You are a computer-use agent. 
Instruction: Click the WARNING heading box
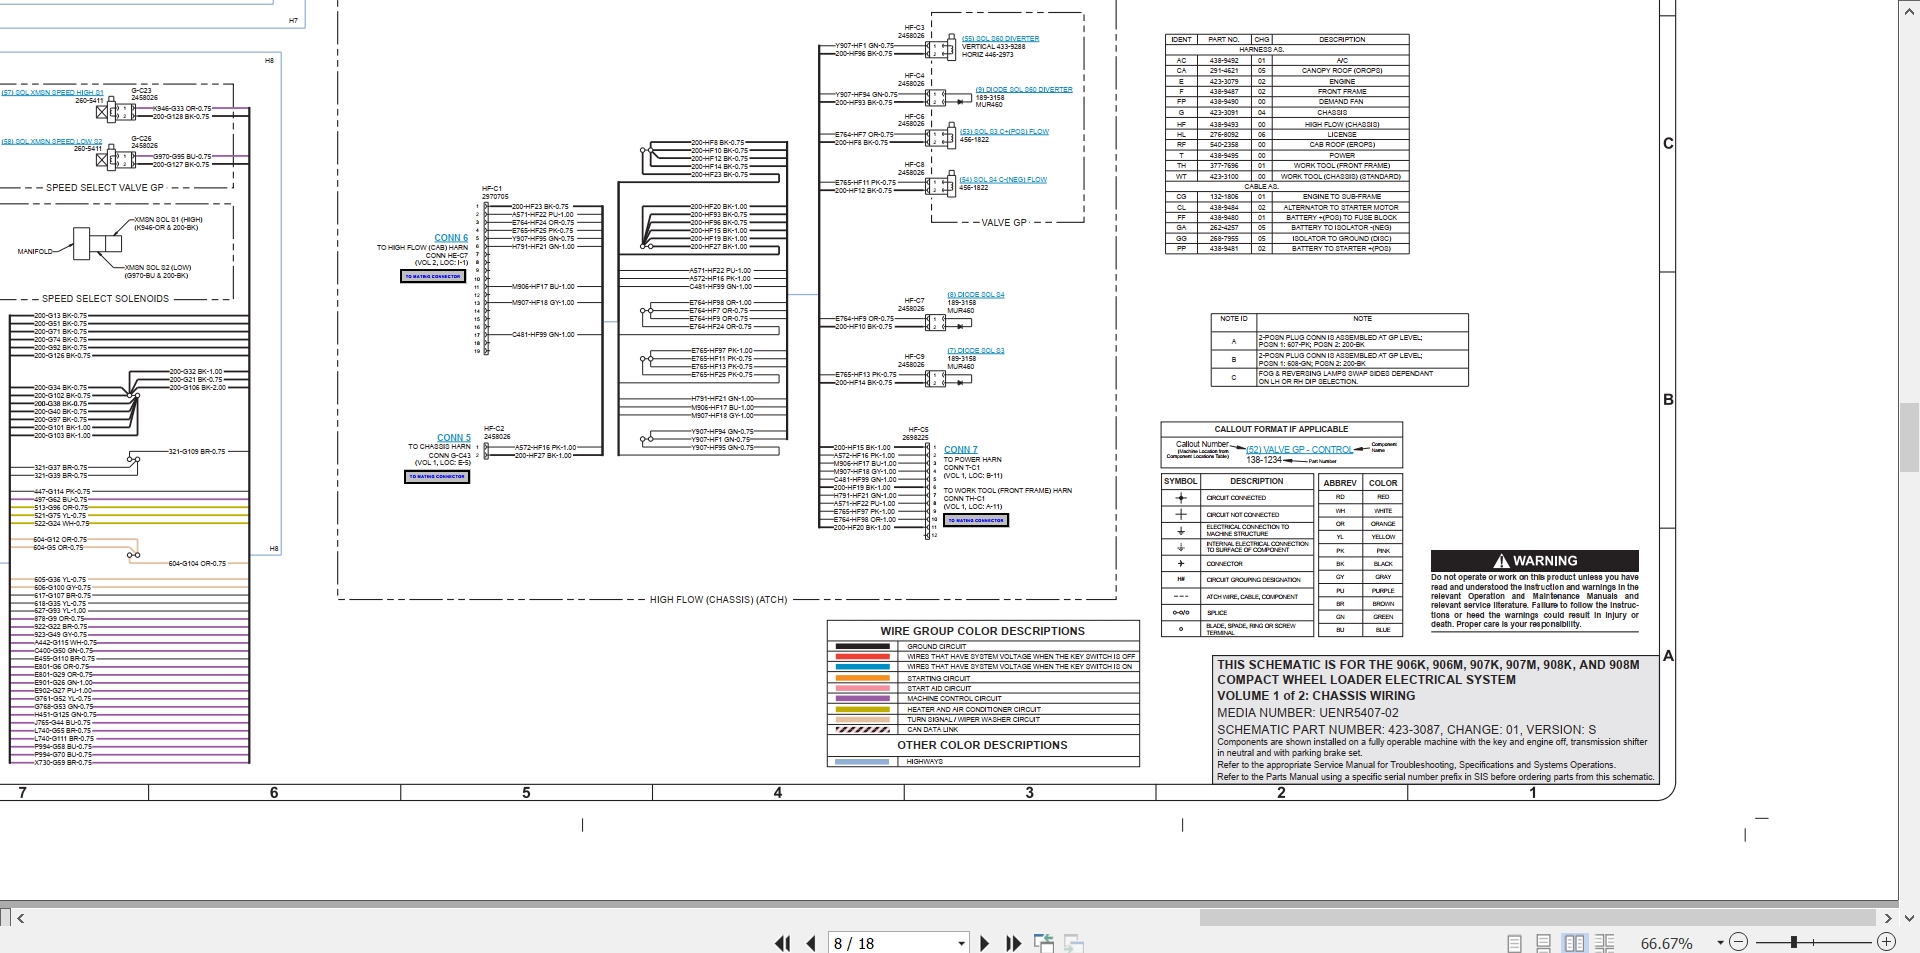pos(1535,561)
